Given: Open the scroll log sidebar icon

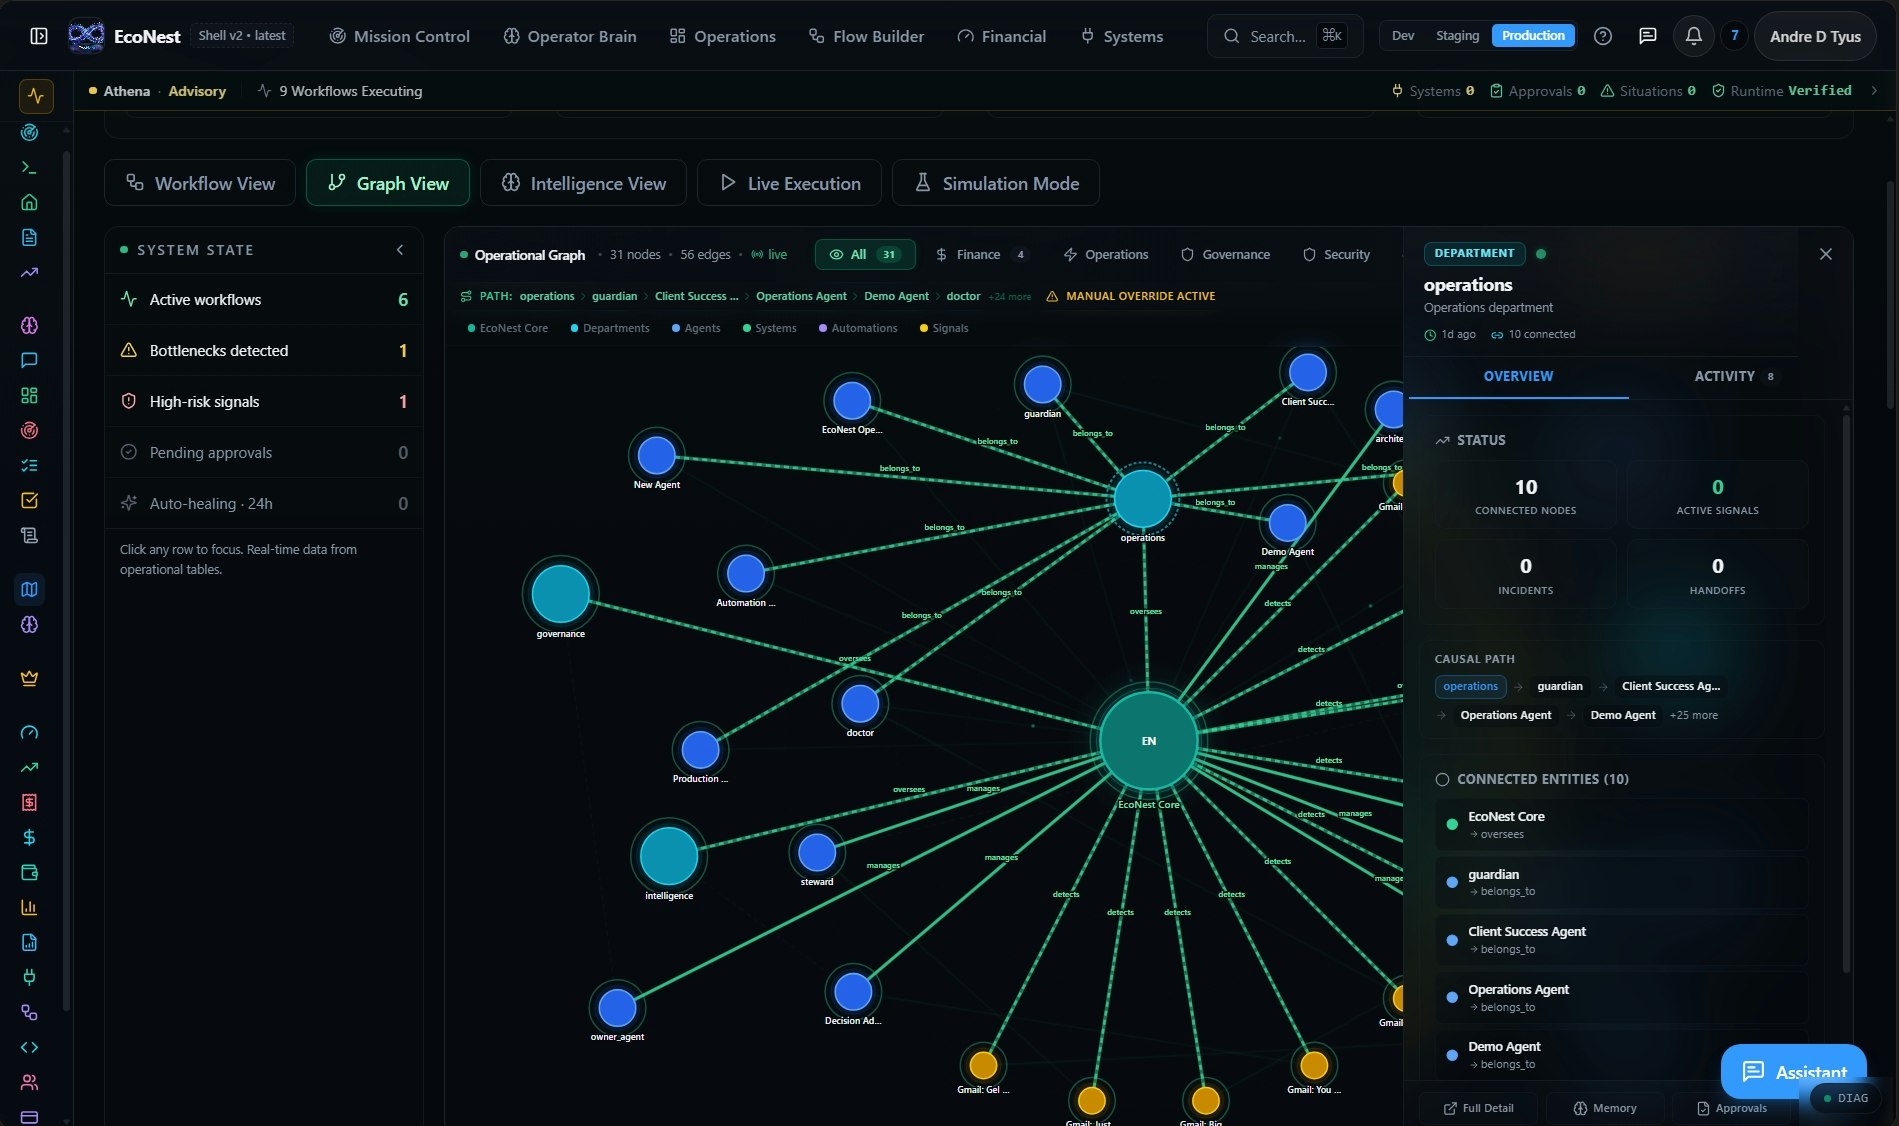Looking at the screenshot, I should click(x=29, y=535).
